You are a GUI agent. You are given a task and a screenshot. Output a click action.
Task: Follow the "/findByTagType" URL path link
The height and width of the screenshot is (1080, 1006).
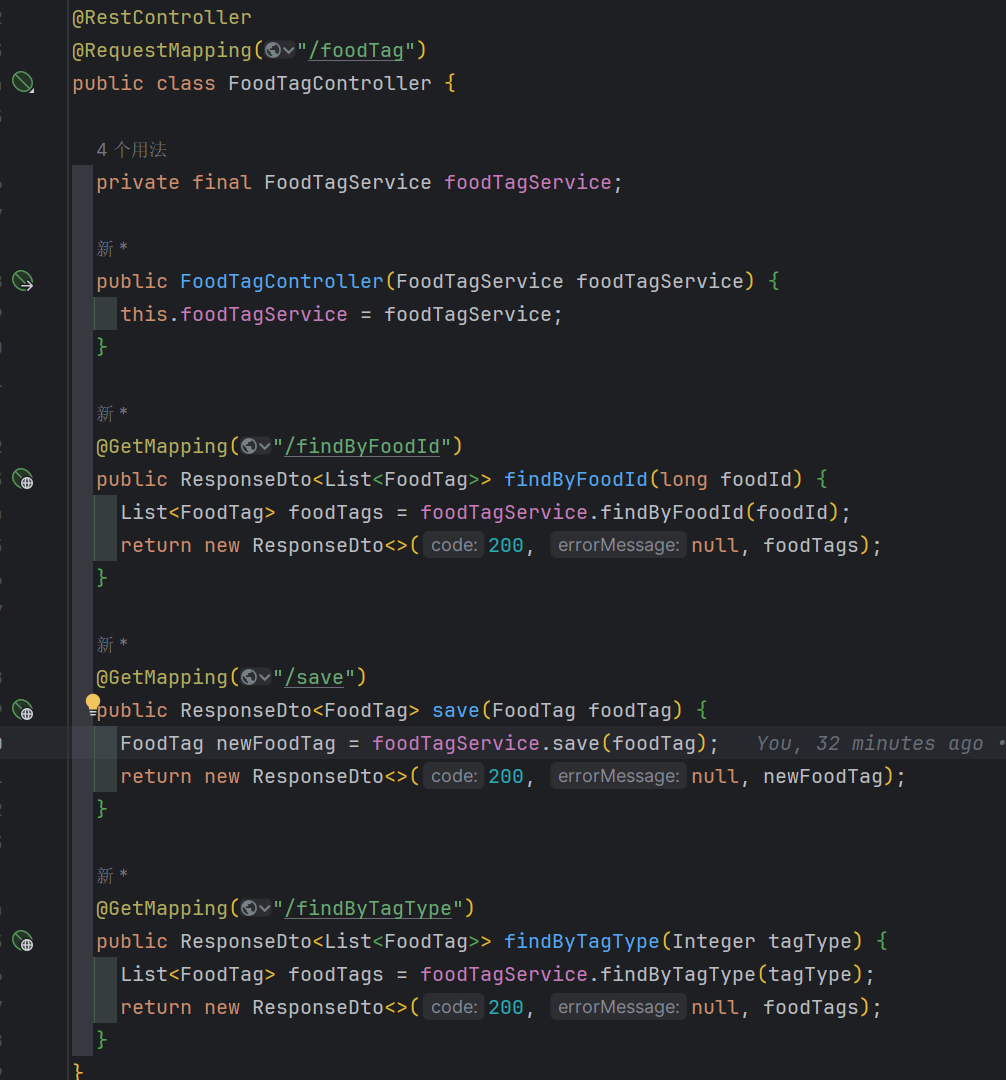point(368,908)
